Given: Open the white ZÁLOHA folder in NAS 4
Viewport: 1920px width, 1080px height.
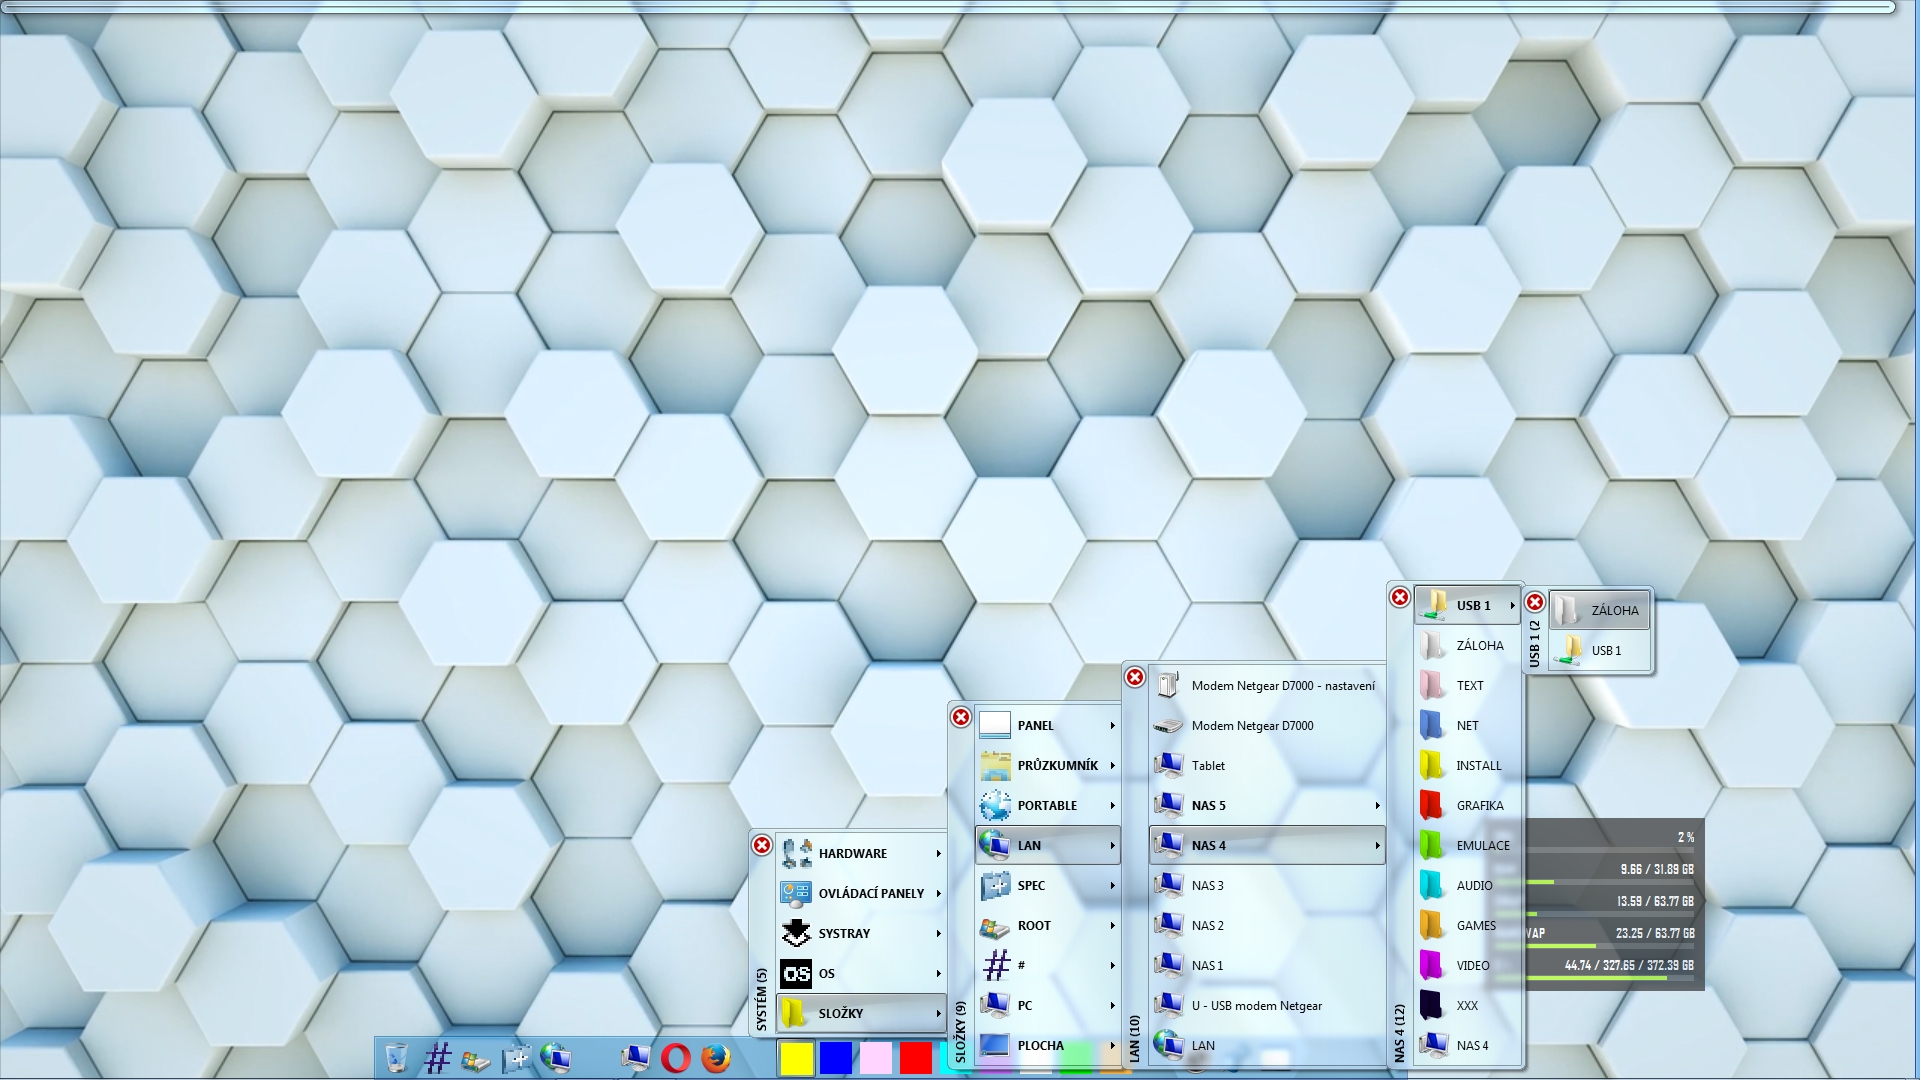Looking at the screenshot, I should [x=1467, y=645].
